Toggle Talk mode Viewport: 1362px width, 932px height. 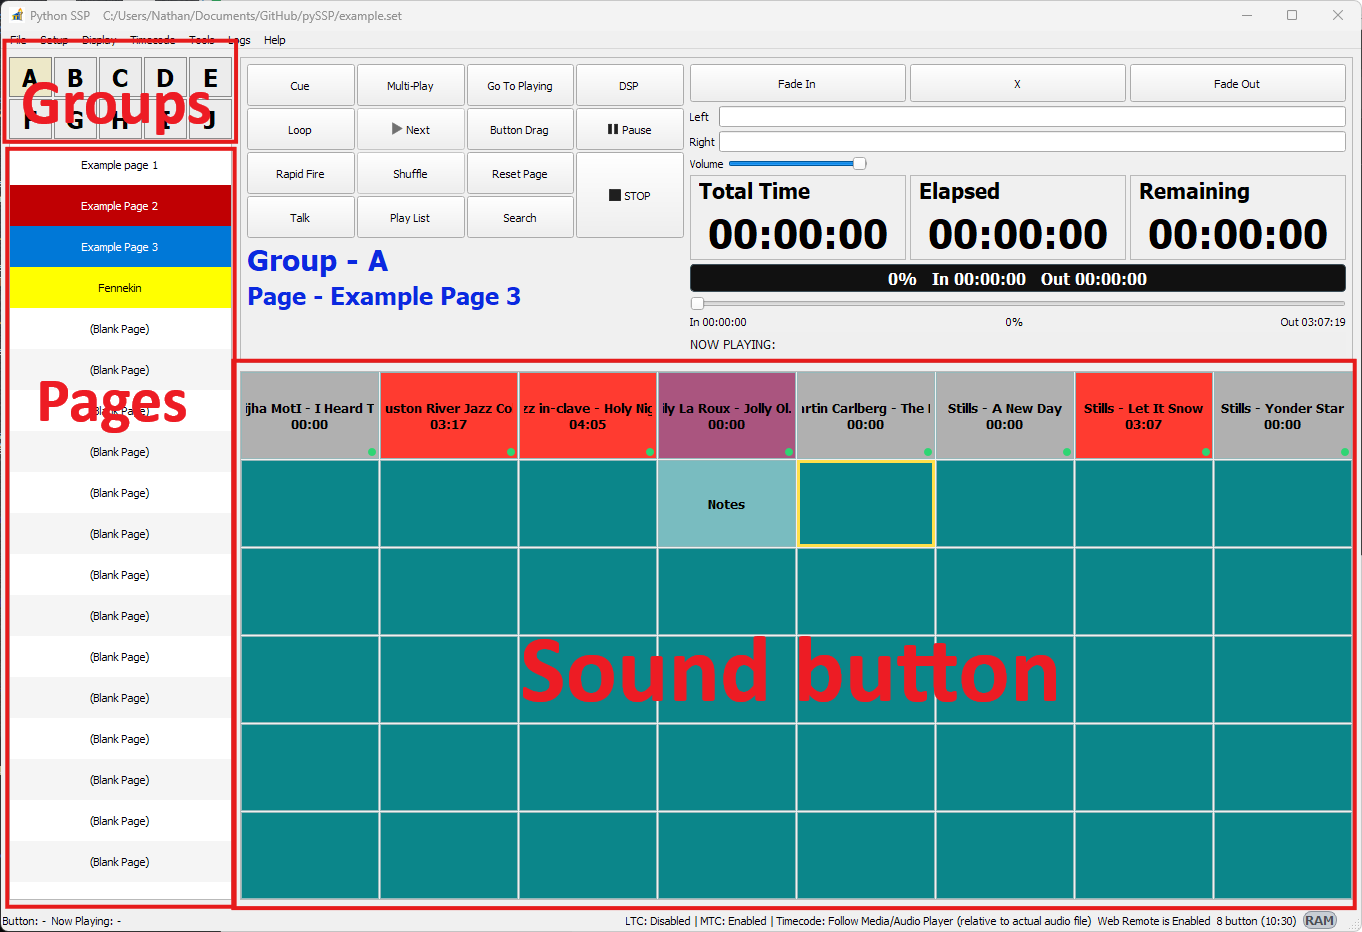[x=300, y=216]
